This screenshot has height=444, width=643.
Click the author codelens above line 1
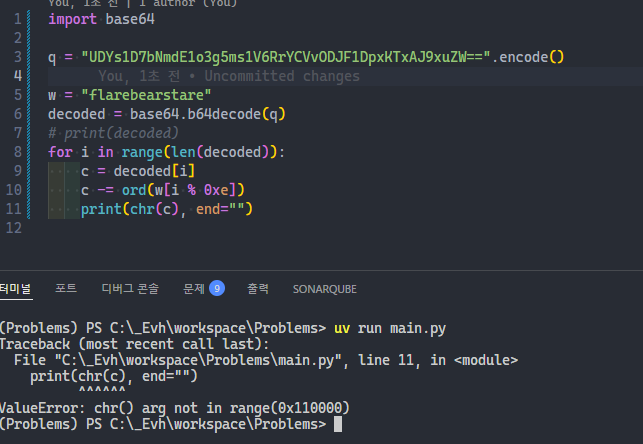coord(143,3)
